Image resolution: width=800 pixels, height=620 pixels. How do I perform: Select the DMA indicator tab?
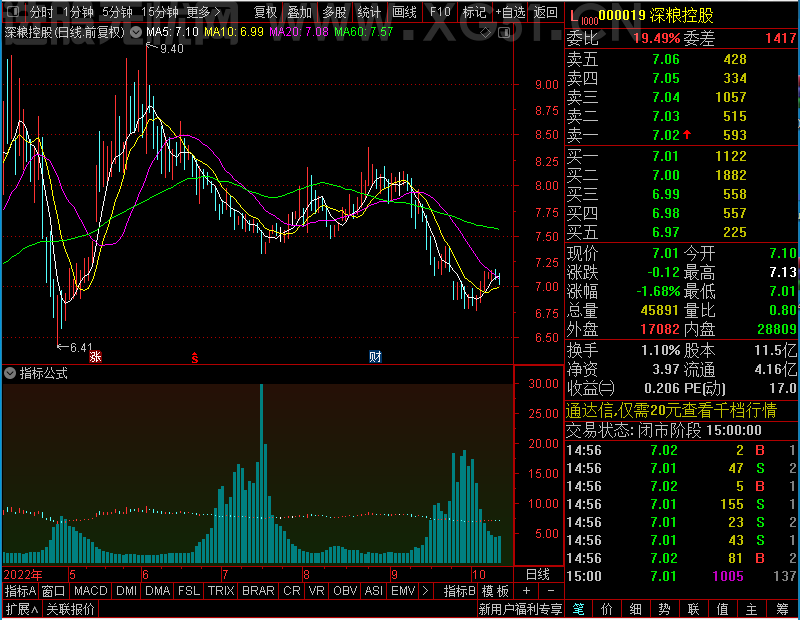158,591
